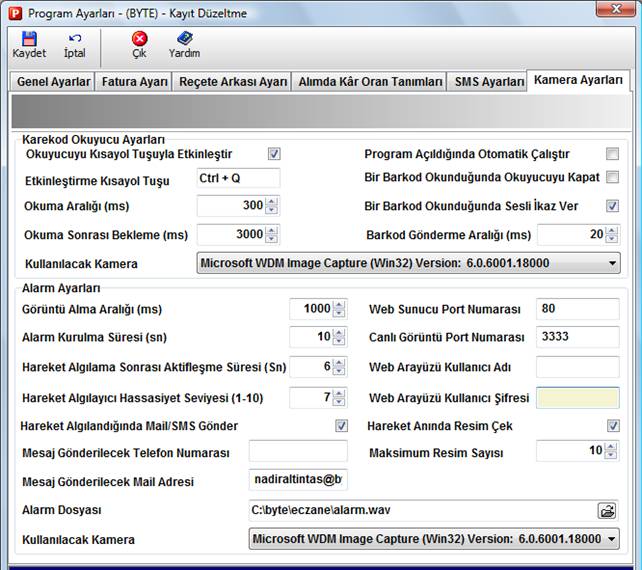Image resolution: width=642 pixels, height=570 pixels.
Task: Click the Alarm Dosyası path field
Action: (x=423, y=511)
